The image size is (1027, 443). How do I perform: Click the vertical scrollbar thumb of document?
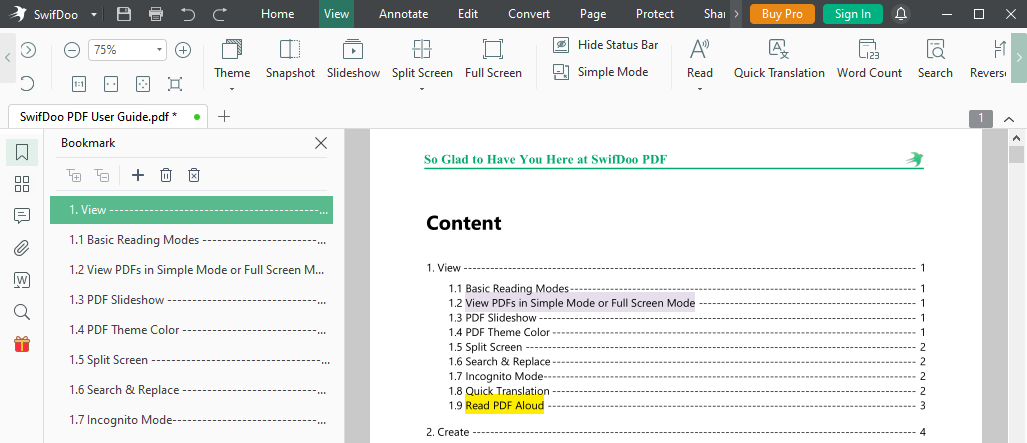click(1016, 155)
